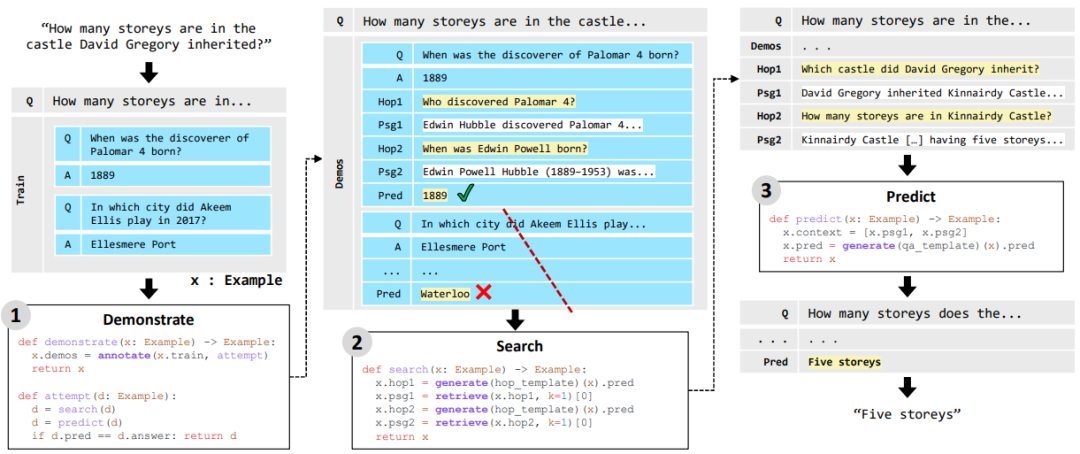Click the down arrow below the quoted castle question

[148, 71]
